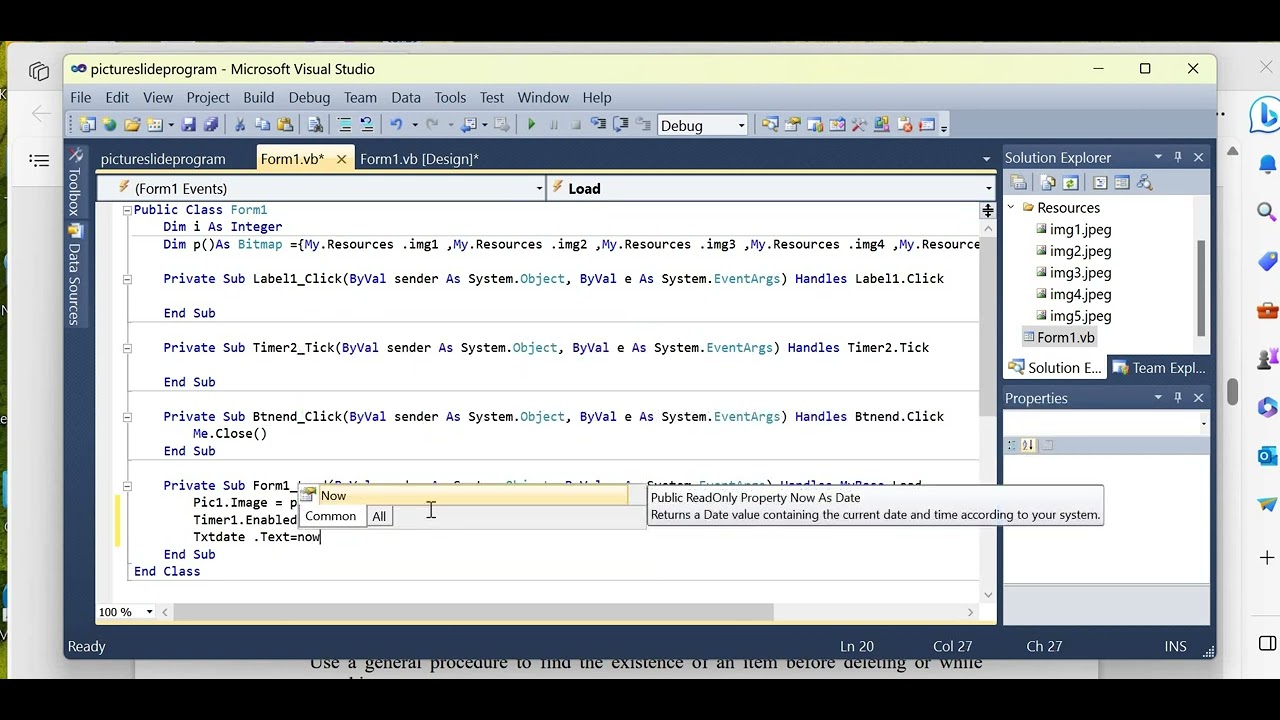This screenshot has height=720, width=1280.
Task: Toggle auto-hide pin on Solution Explorer
Action: click(1178, 157)
